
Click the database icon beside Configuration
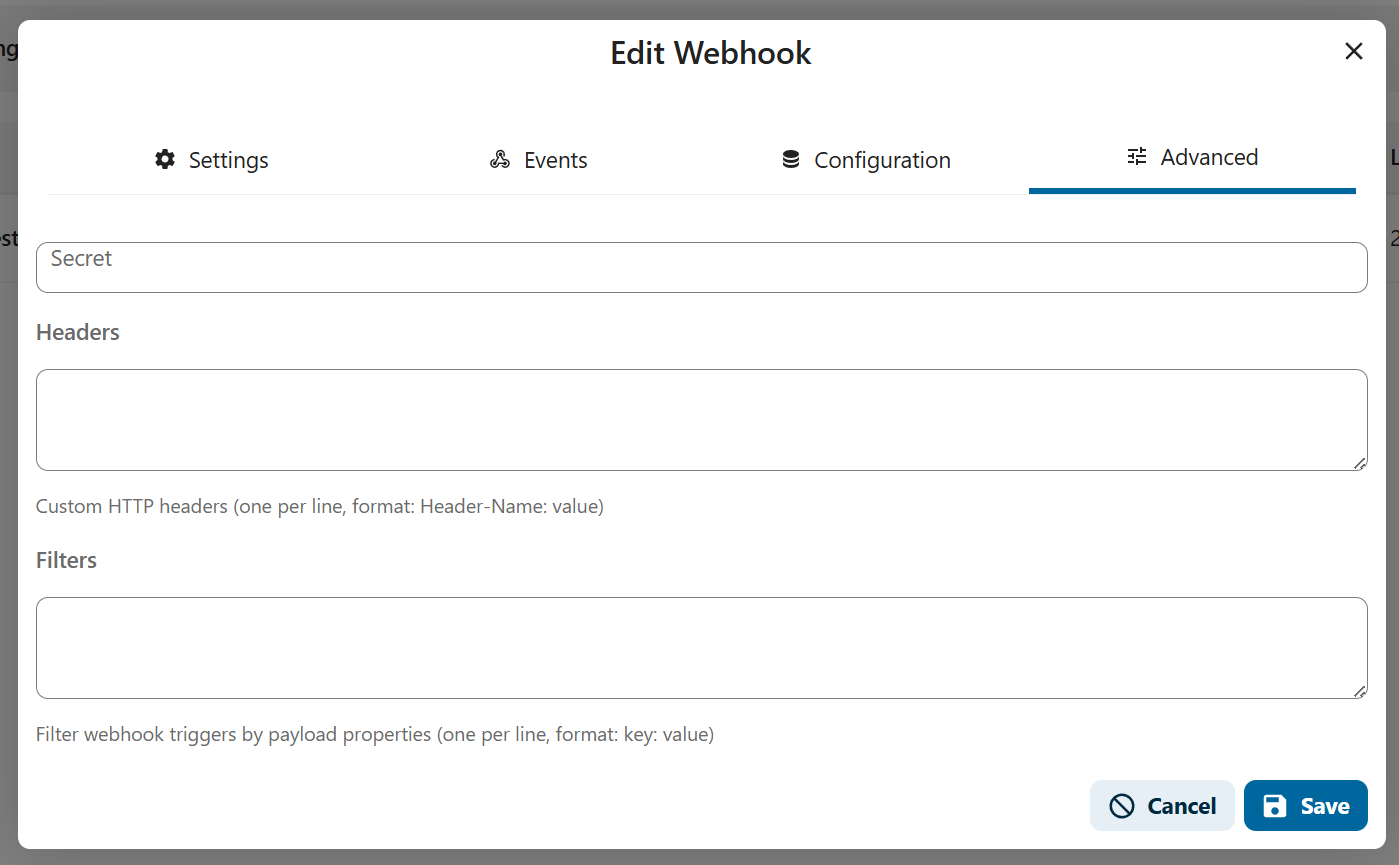pyautogui.click(x=791, y=160)
